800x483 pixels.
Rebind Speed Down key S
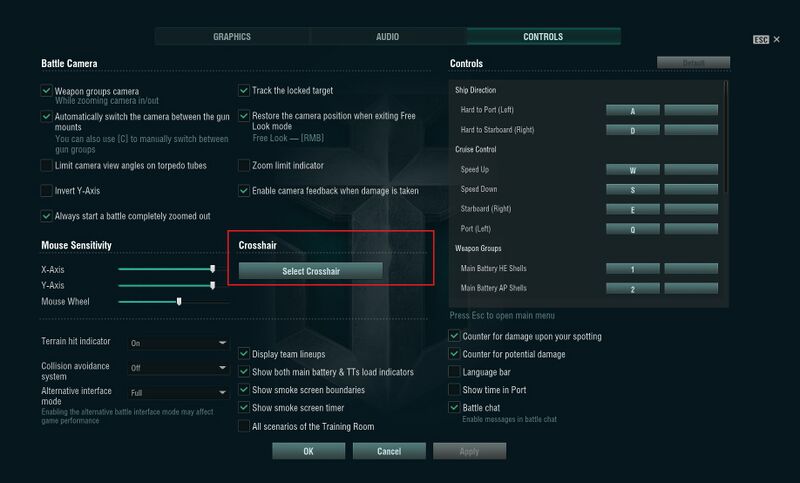(x=633, y=189)
